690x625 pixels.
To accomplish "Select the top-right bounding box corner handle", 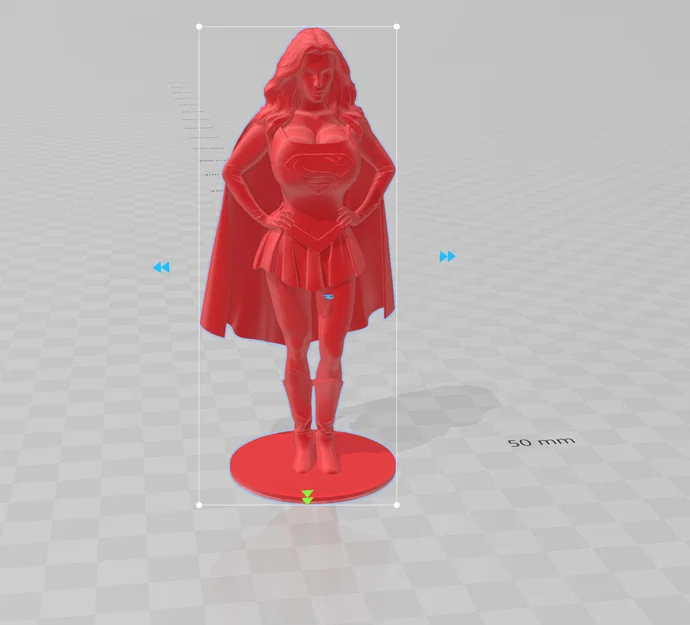I will point(396,27).
